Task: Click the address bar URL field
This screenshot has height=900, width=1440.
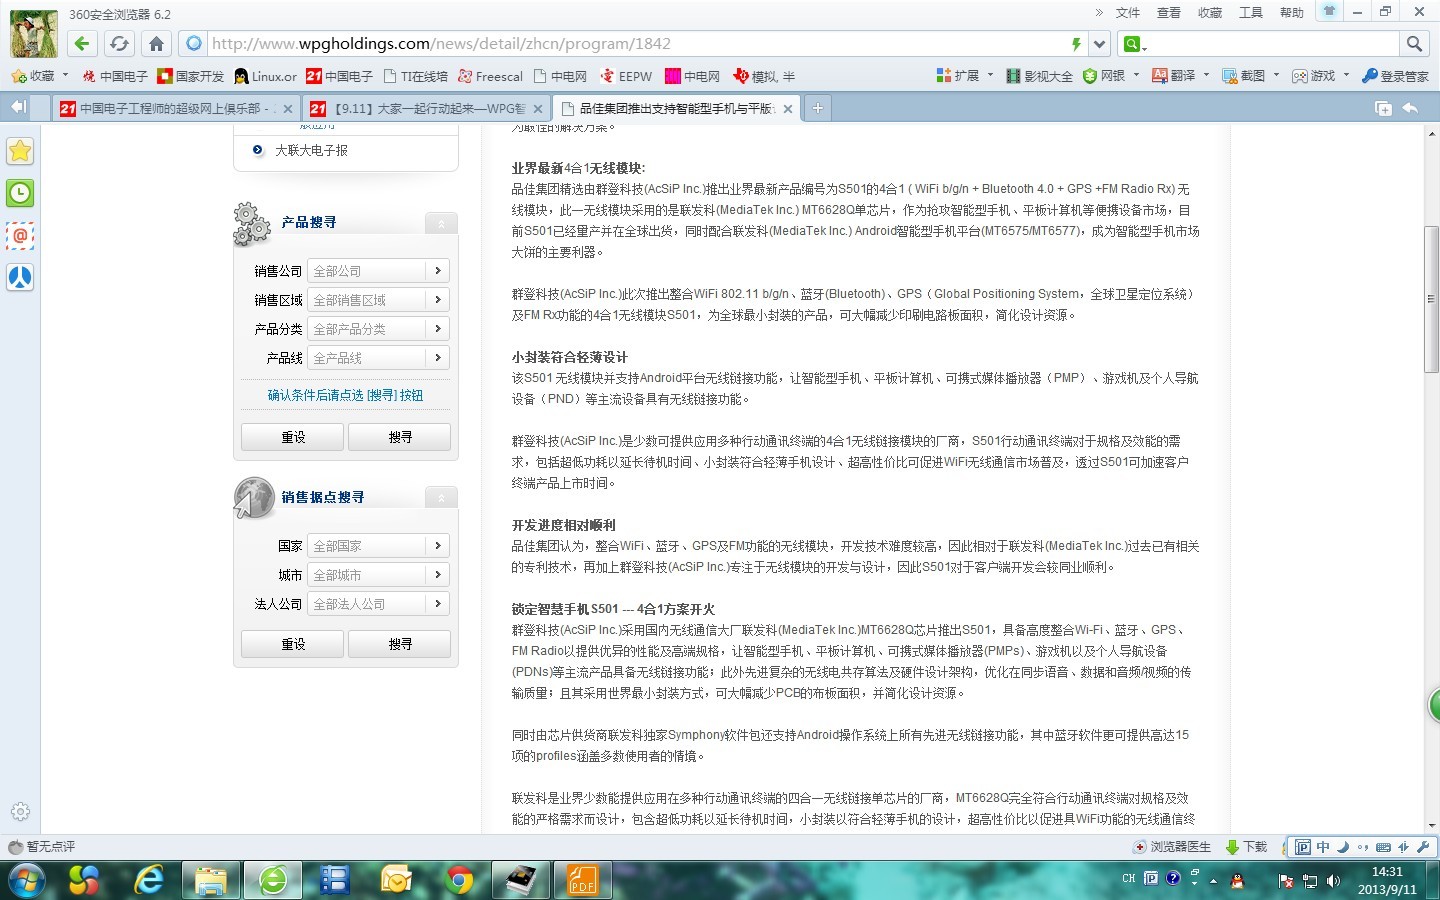Action: (635, 43)
